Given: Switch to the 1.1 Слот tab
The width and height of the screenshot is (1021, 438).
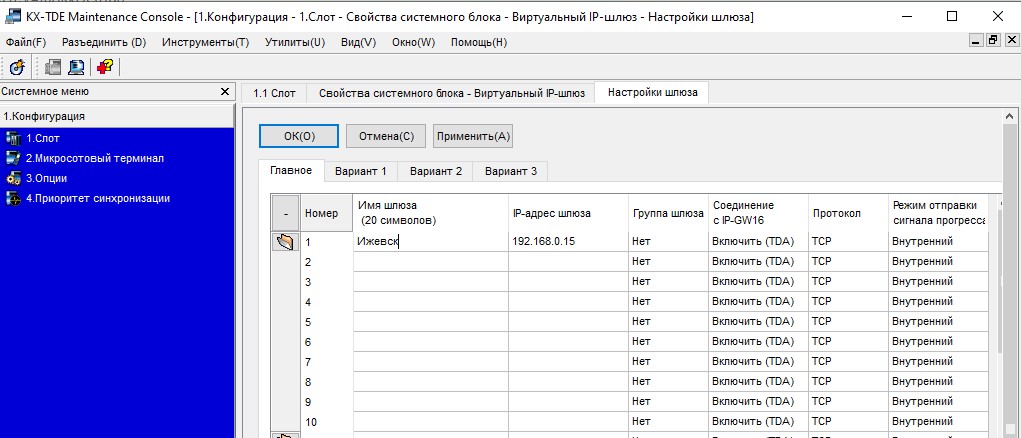Looking at the screenshot, I should (x=274, y=94).
